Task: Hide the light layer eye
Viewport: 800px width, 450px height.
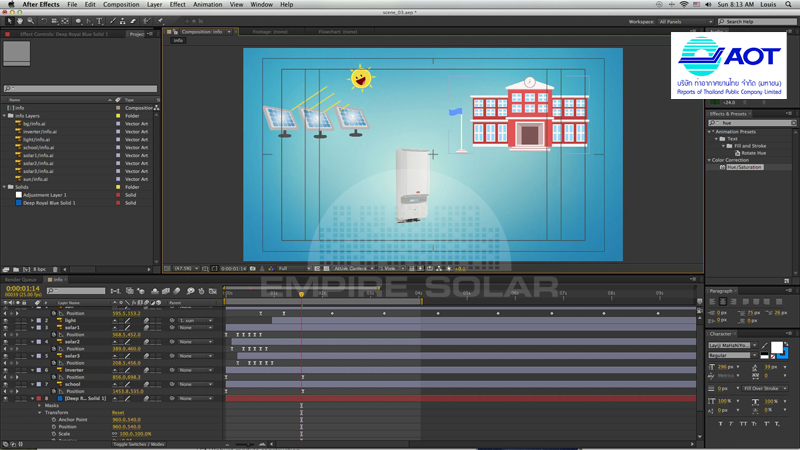Action: 6,320
